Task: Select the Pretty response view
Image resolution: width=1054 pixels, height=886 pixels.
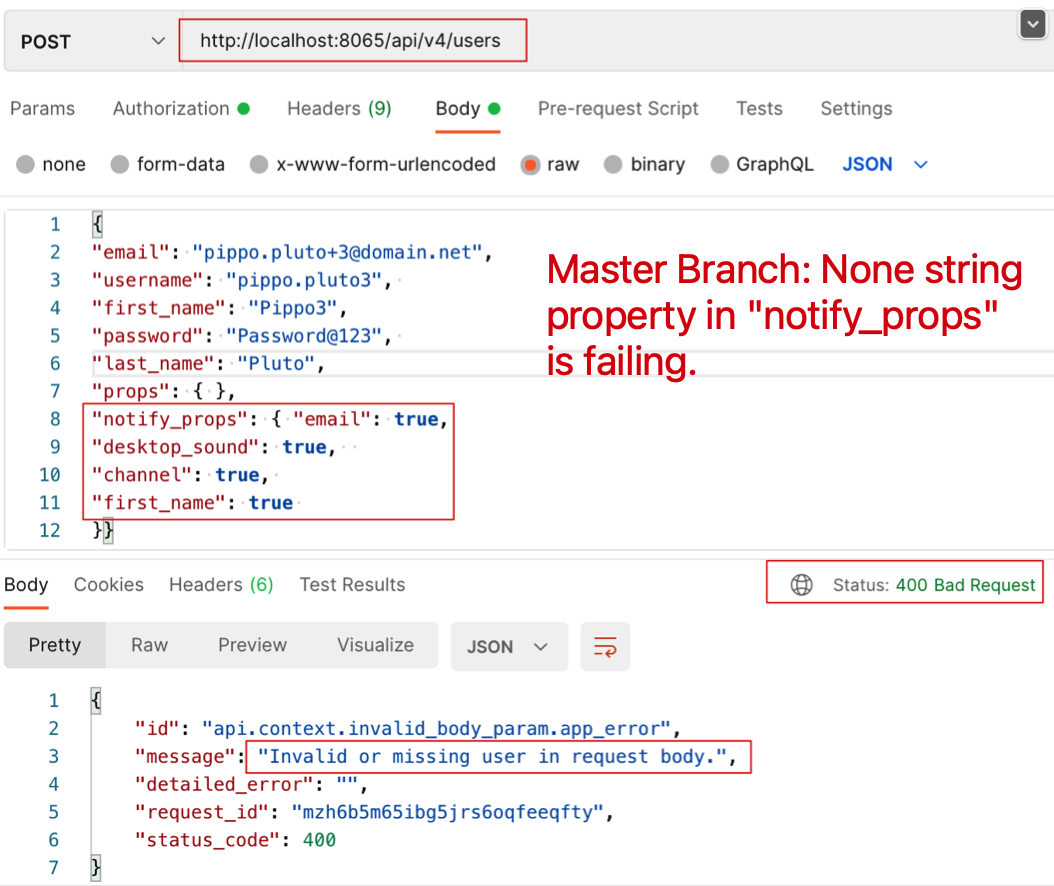Action: click(54, 645)
